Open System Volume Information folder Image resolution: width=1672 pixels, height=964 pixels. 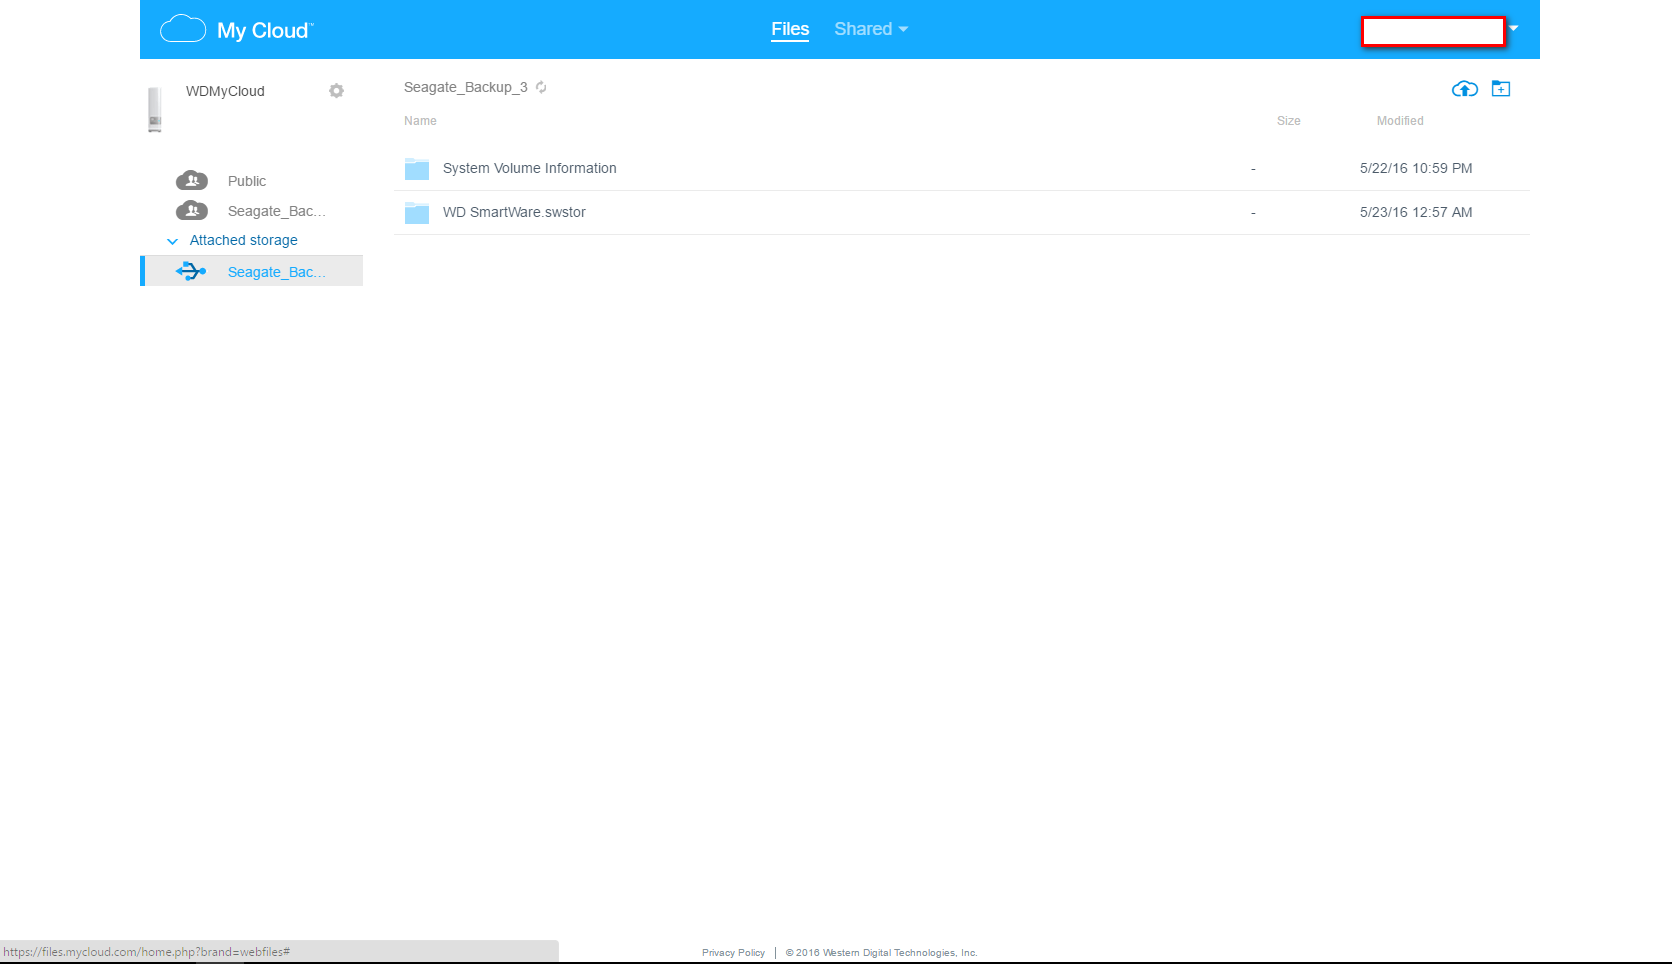click(x=530, y=168)
